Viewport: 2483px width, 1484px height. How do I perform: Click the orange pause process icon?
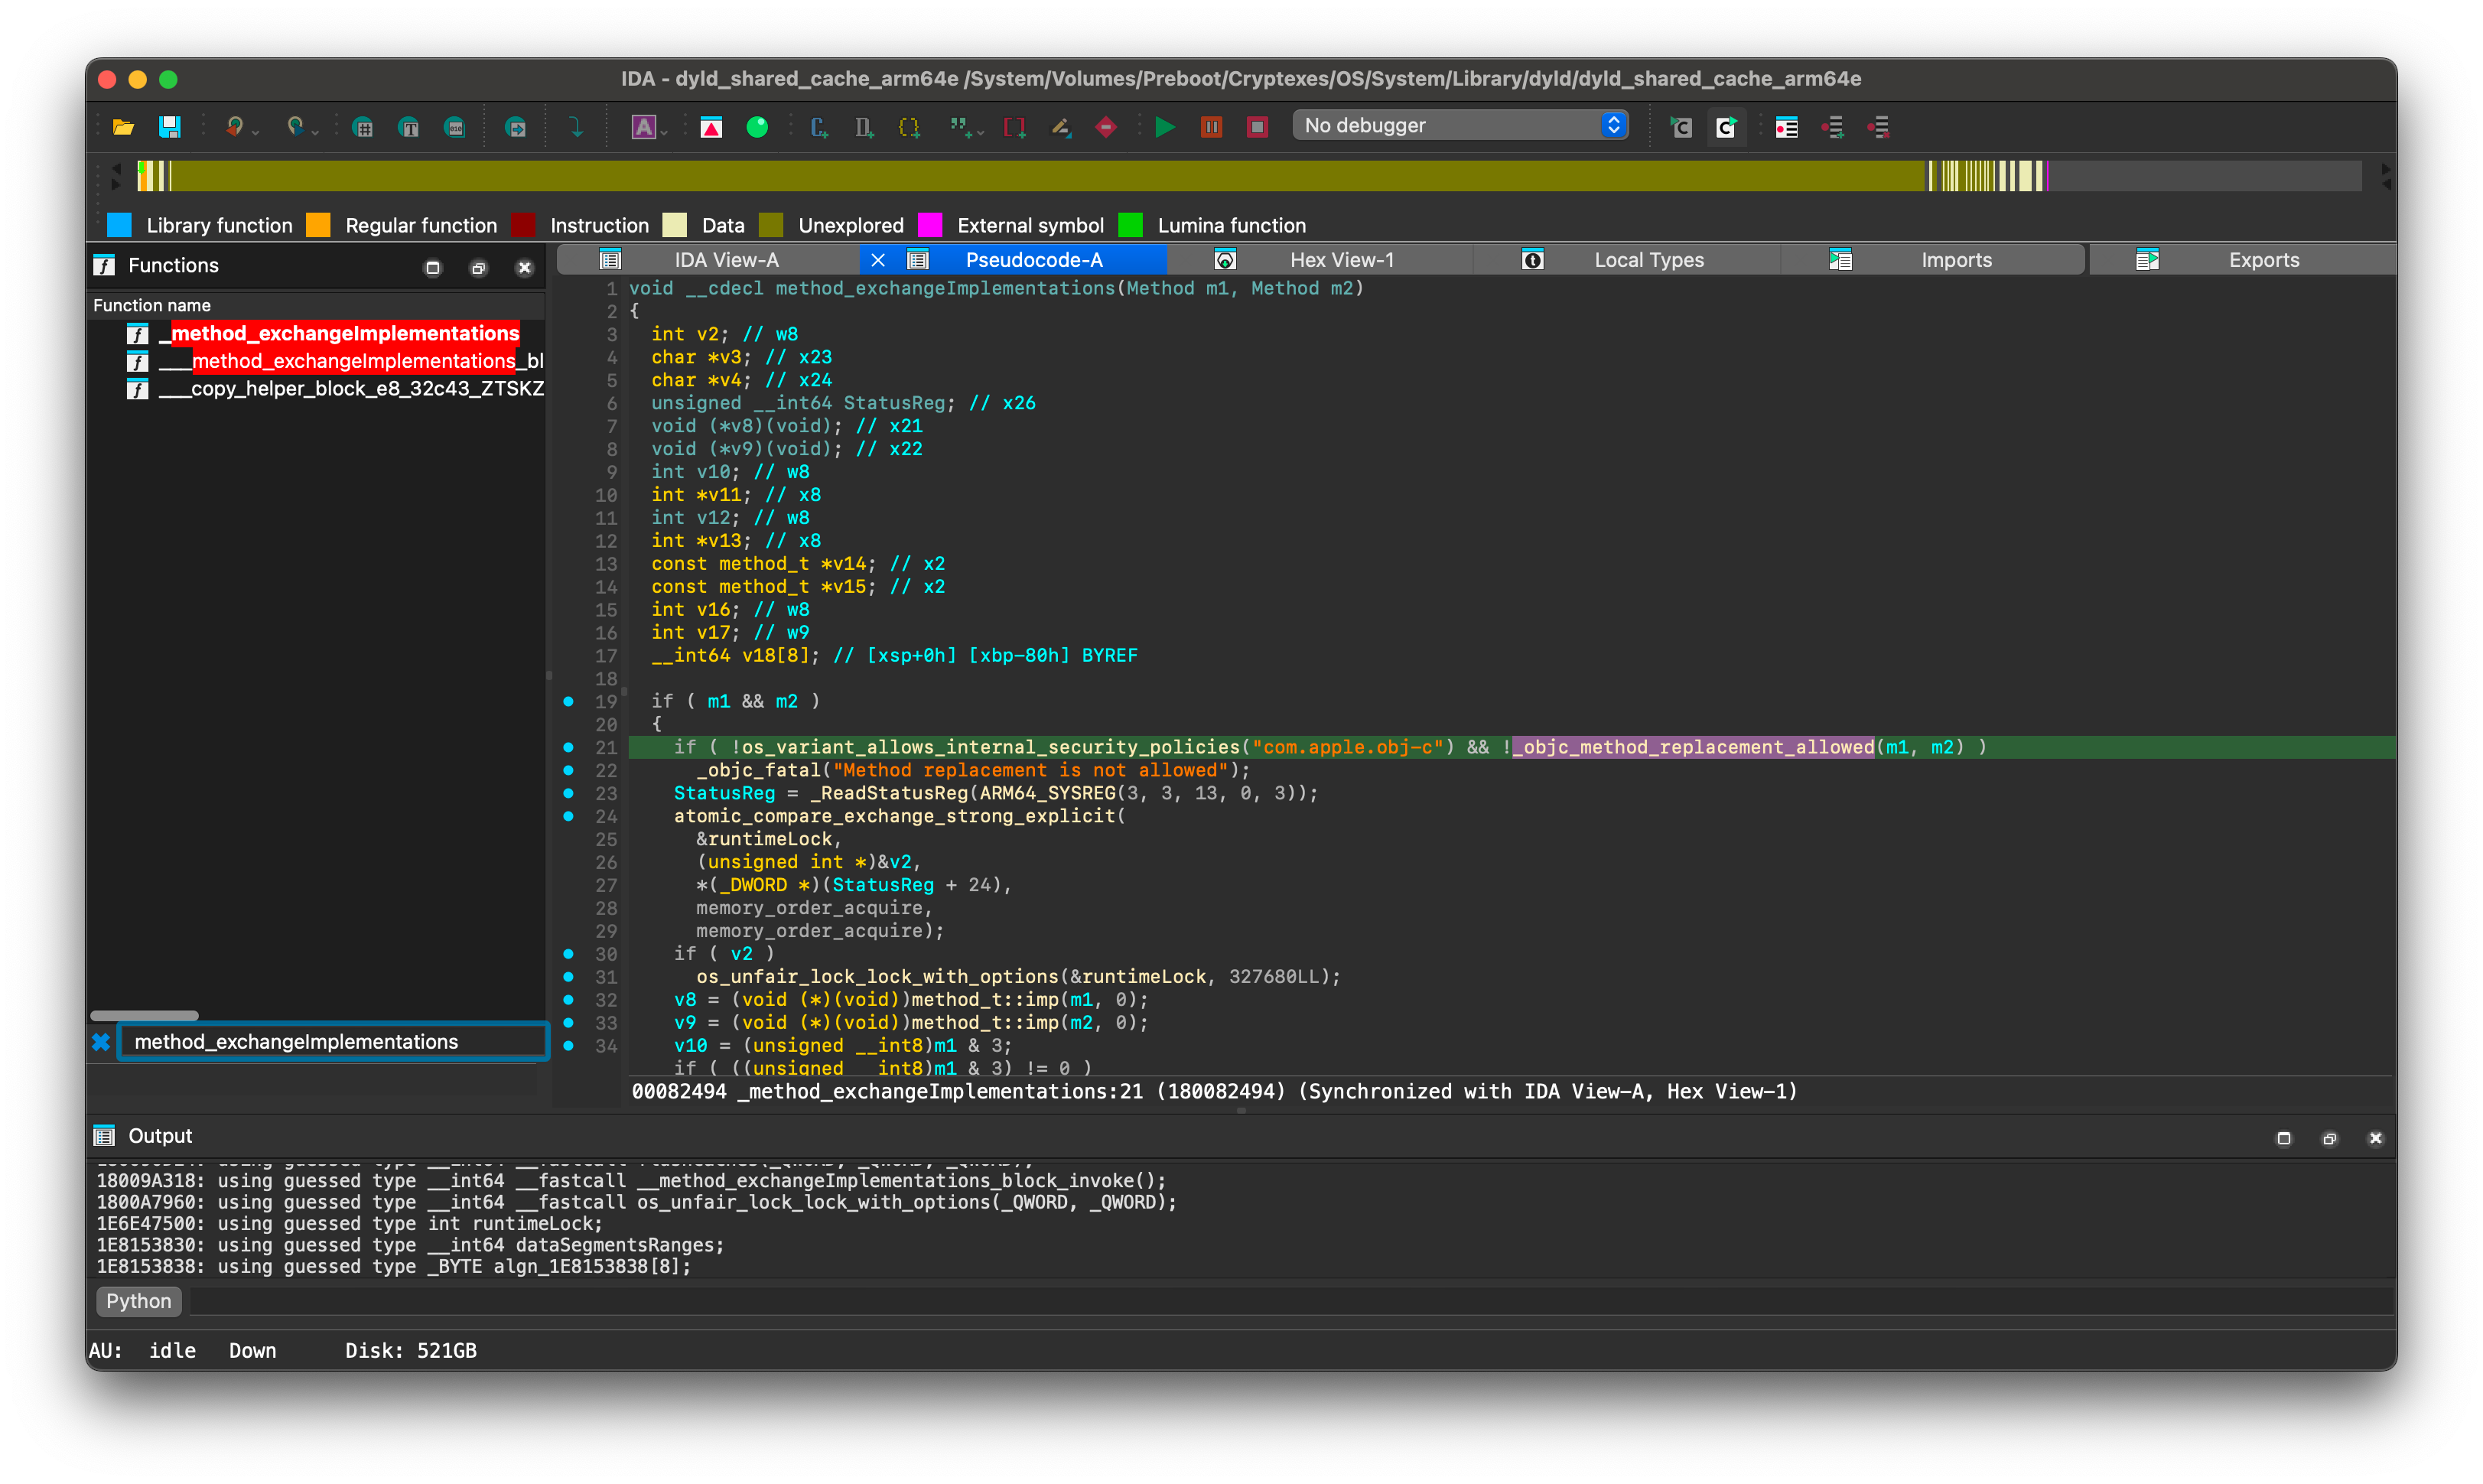tap(1211, 127)
